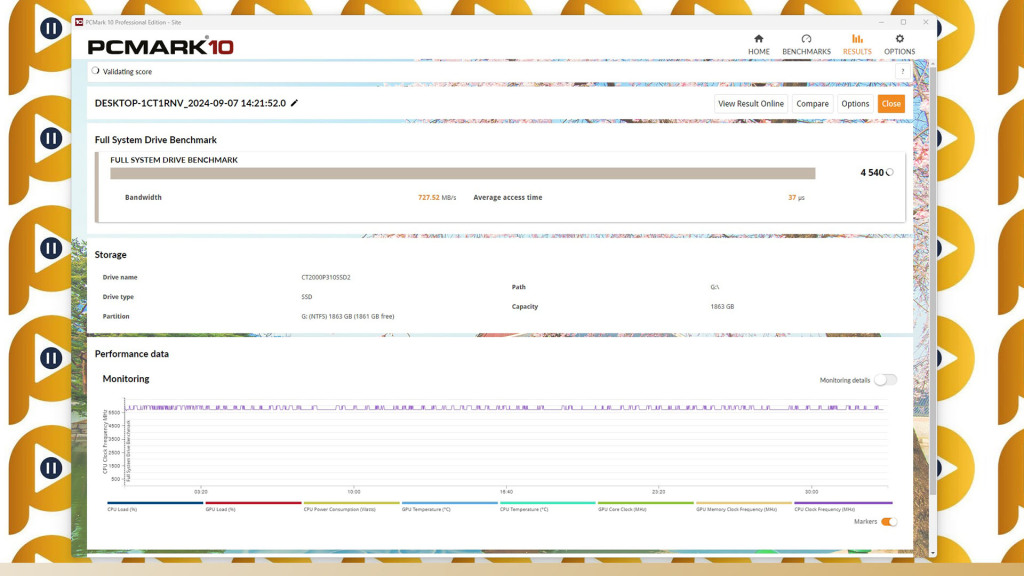This screenshot has width=1024, height=576.
Task: Click the Average access time label
Action: (507, 197)
